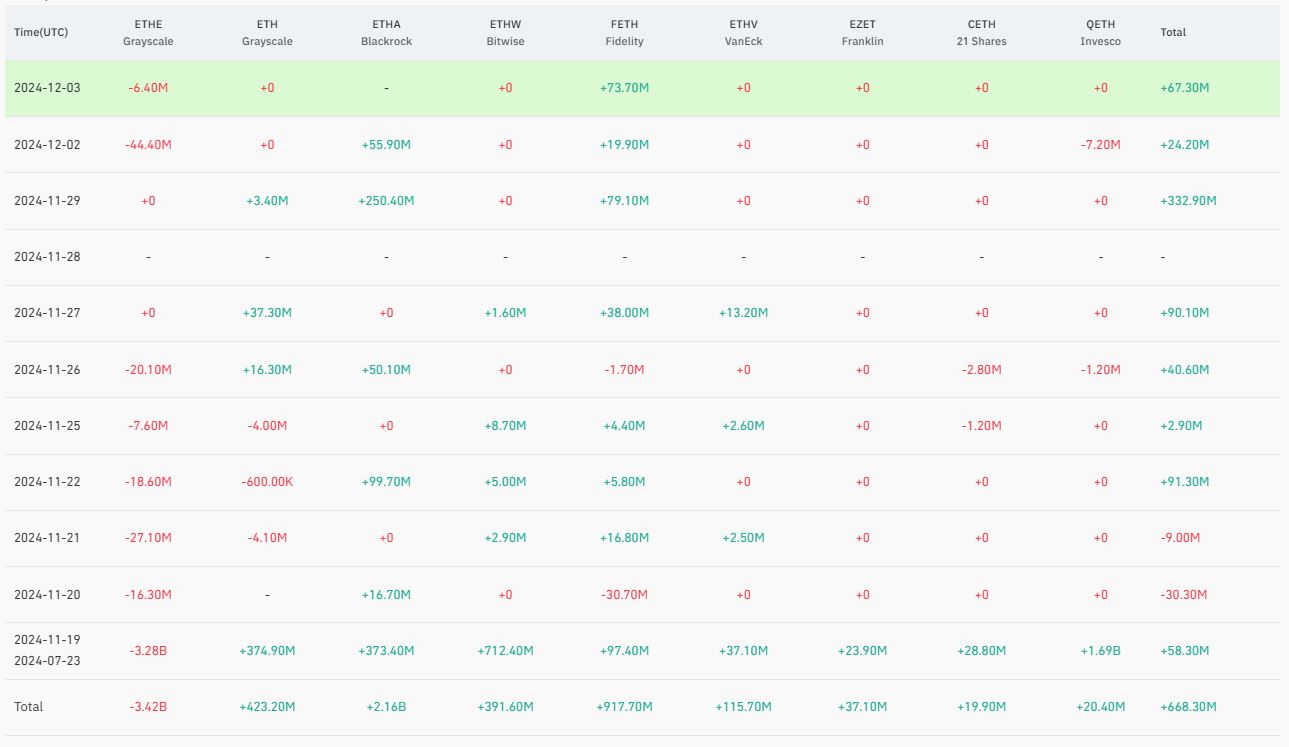1289x747 pixels.
Task: Click the -600.00K Grayscale ETH value
Action: coord(267,482)
